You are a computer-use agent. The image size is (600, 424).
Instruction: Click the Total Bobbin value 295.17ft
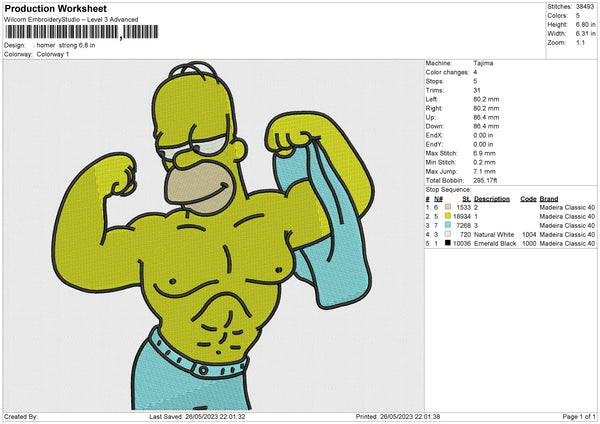(485, 181)
